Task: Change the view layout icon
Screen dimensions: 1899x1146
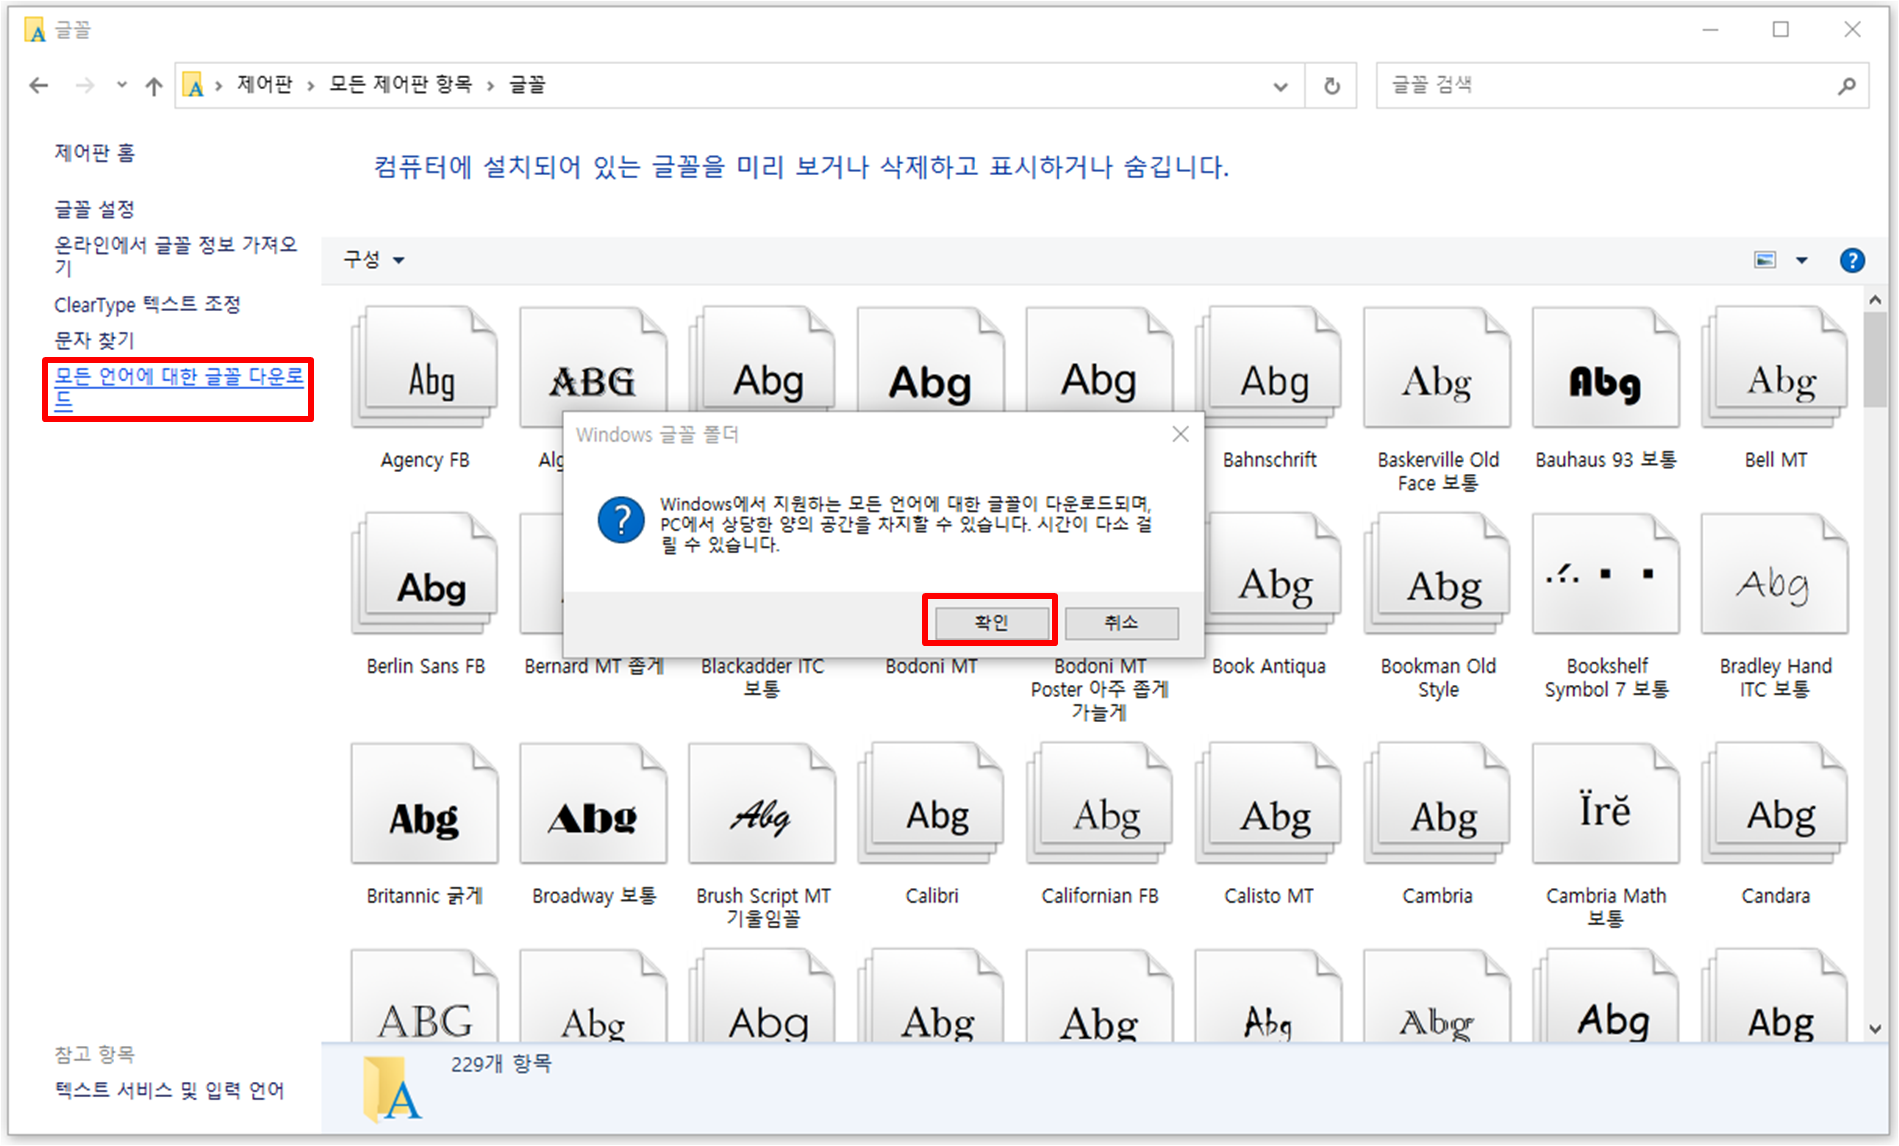Action: coord(1765,260)
